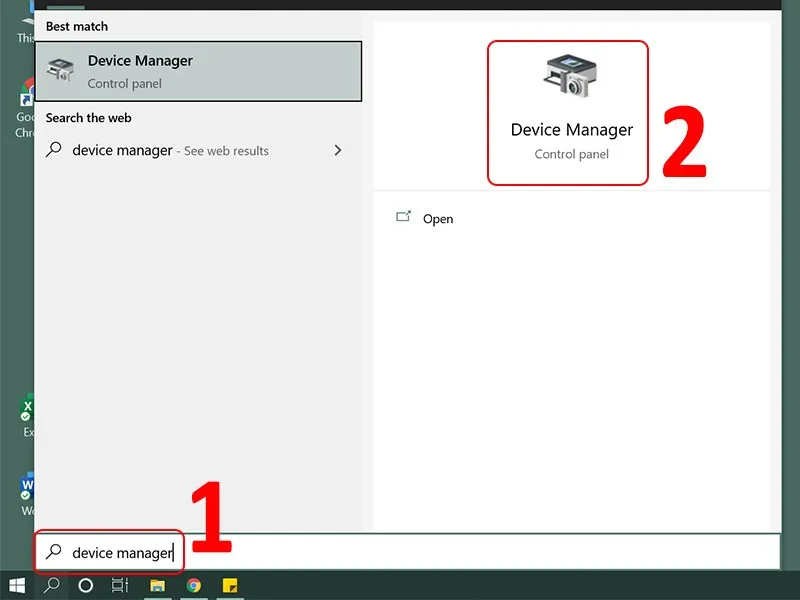
Task: Open the device manager web results link
Action: (170, 150)
